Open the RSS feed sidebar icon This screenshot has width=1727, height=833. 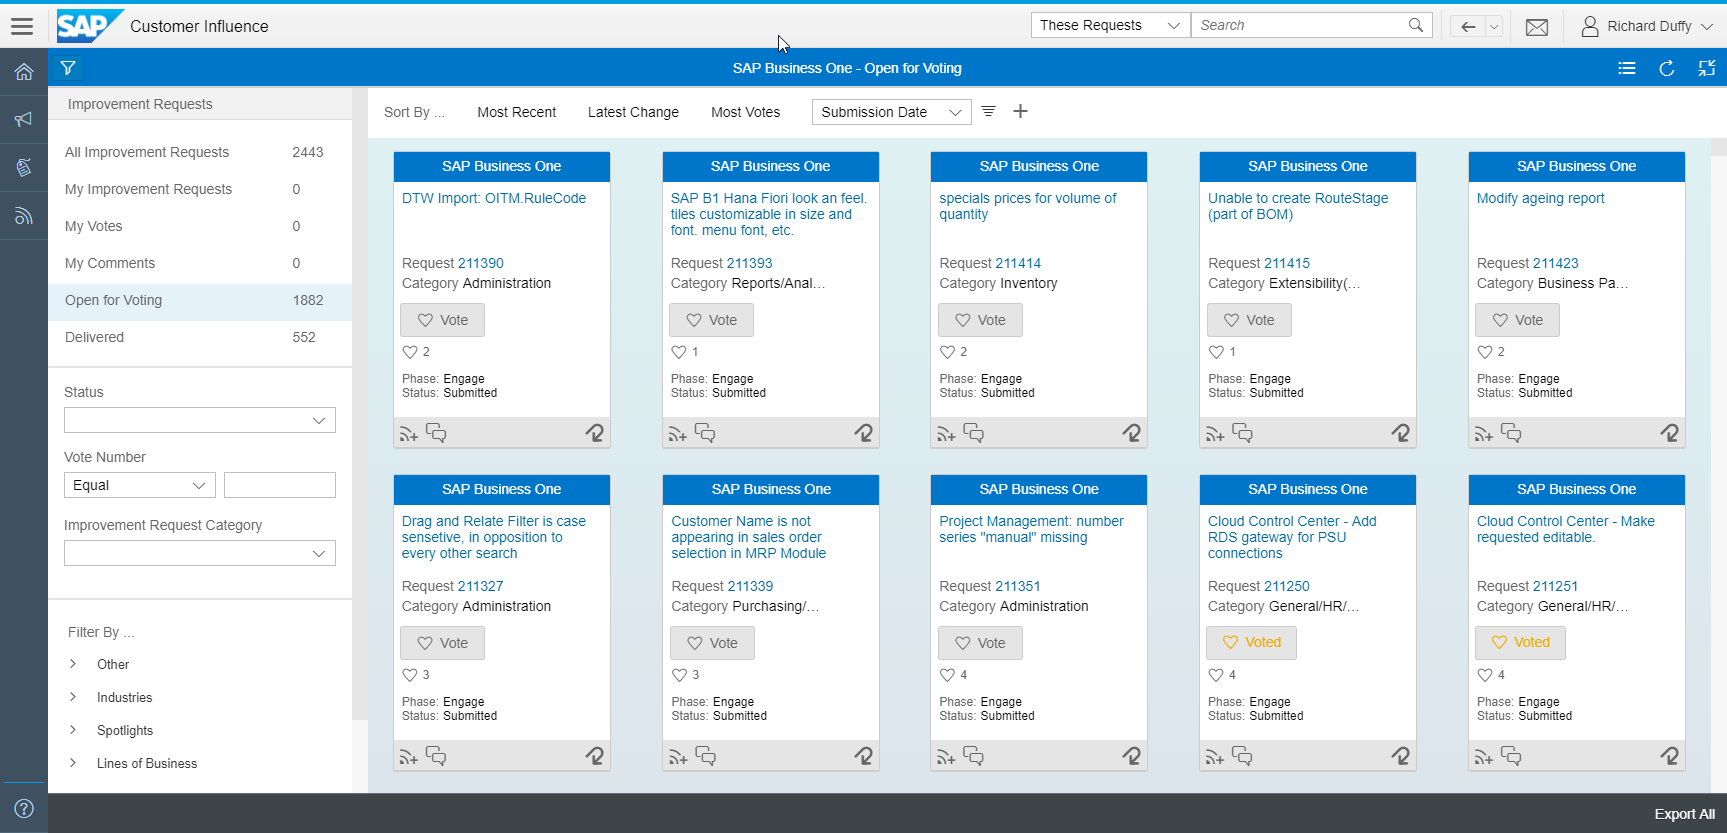[x=24, y=215]
